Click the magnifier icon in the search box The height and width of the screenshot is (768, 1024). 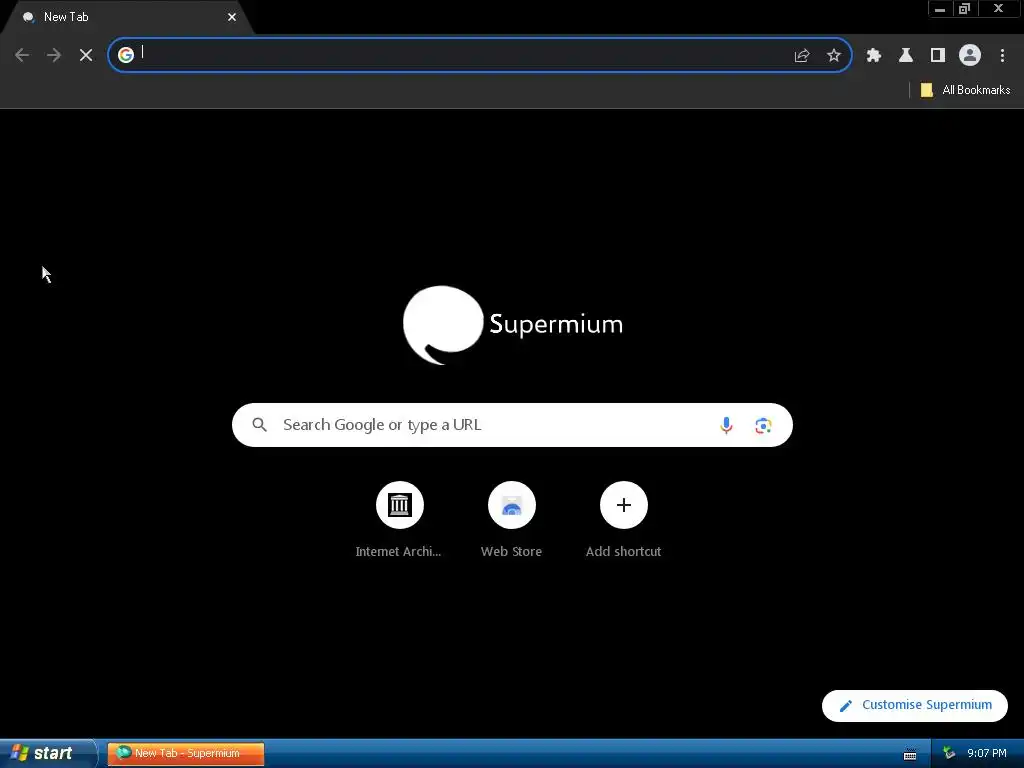pos(259,425)
